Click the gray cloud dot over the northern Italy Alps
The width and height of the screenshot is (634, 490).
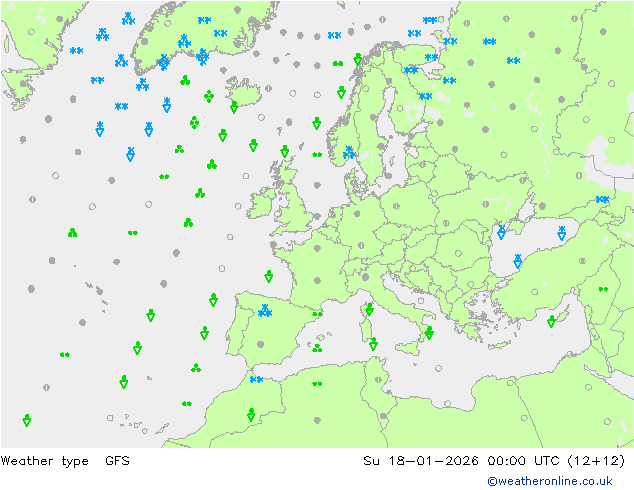click(x=366, y=277)
